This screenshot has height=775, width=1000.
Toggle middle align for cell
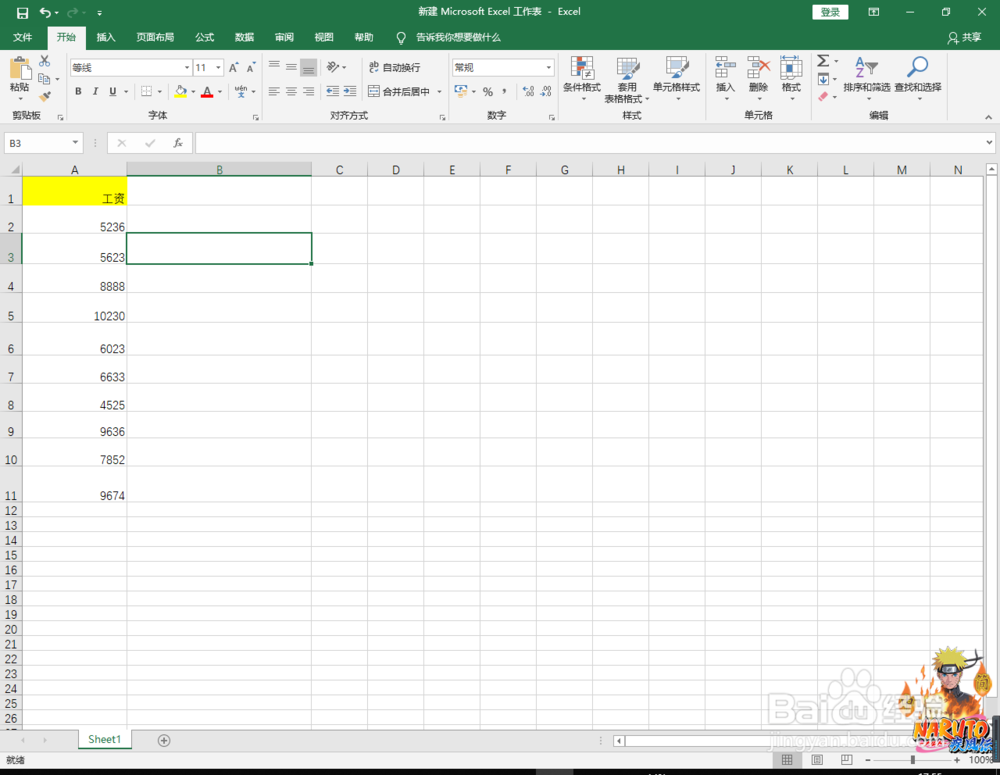[291, 67]
